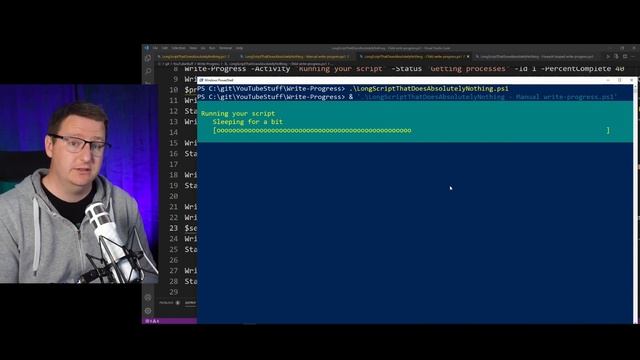Click line number 23 in VS Code editor

(173, 228)
